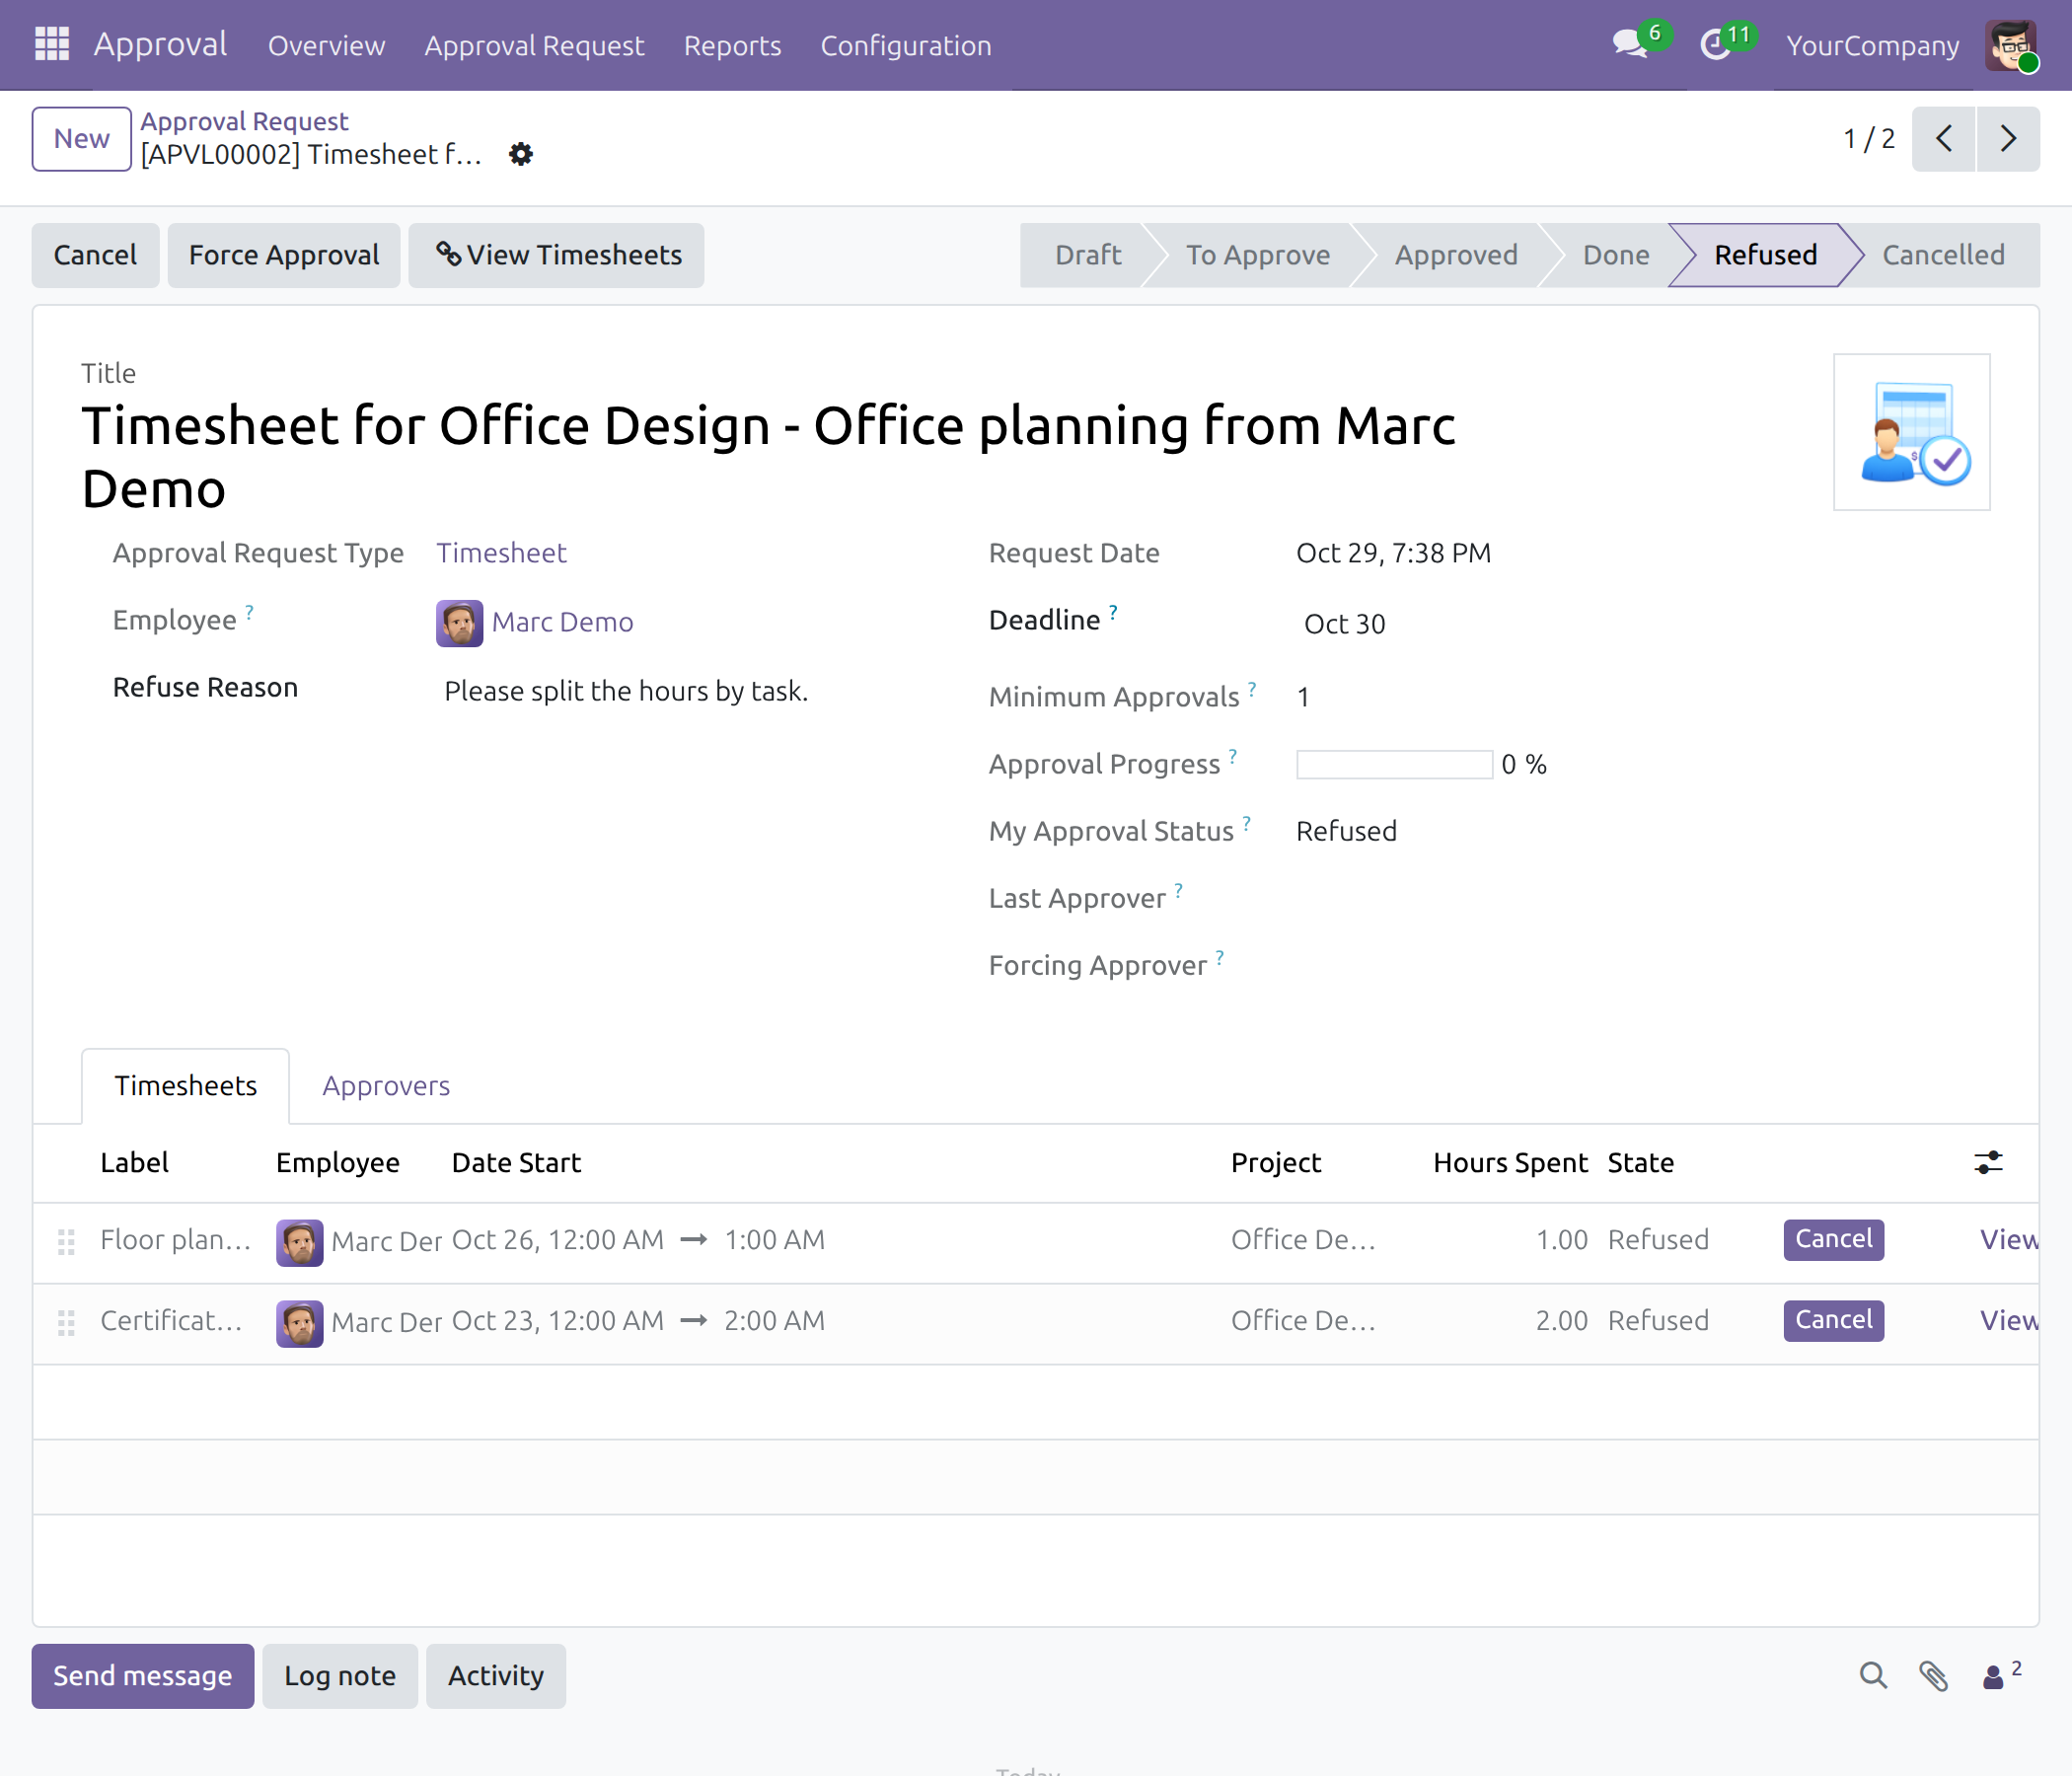Click the Send message button
2072x1776 pixels.
(142, 1675)
